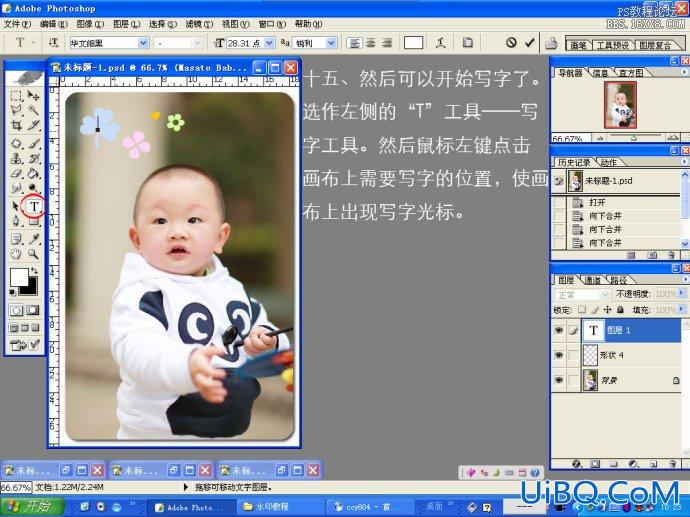Select the Smudge tool

coord(16,188)
